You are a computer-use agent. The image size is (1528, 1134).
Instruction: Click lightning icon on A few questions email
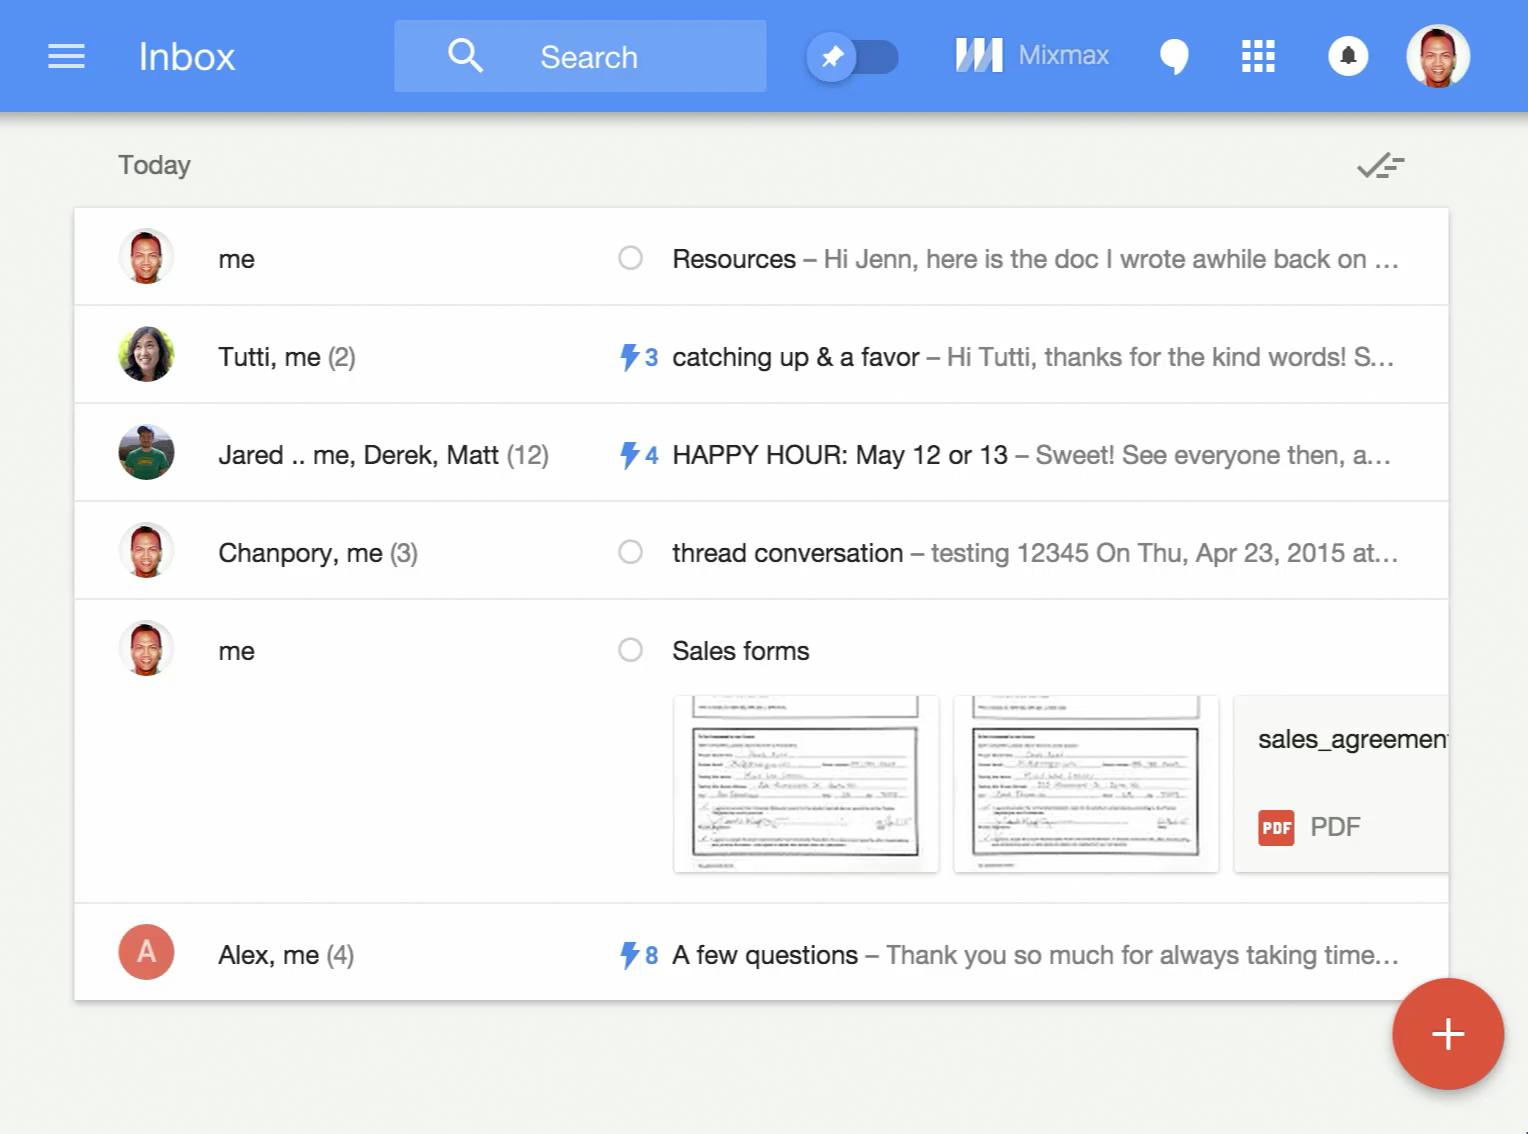[629, 955]
